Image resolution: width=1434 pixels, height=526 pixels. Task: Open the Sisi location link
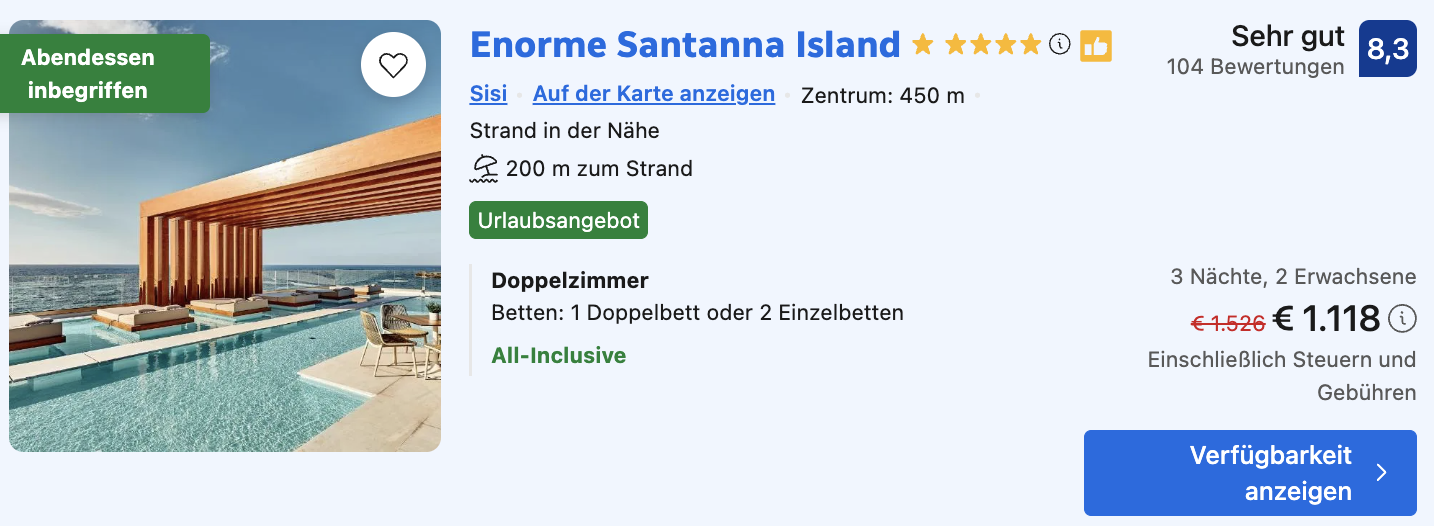488,94
